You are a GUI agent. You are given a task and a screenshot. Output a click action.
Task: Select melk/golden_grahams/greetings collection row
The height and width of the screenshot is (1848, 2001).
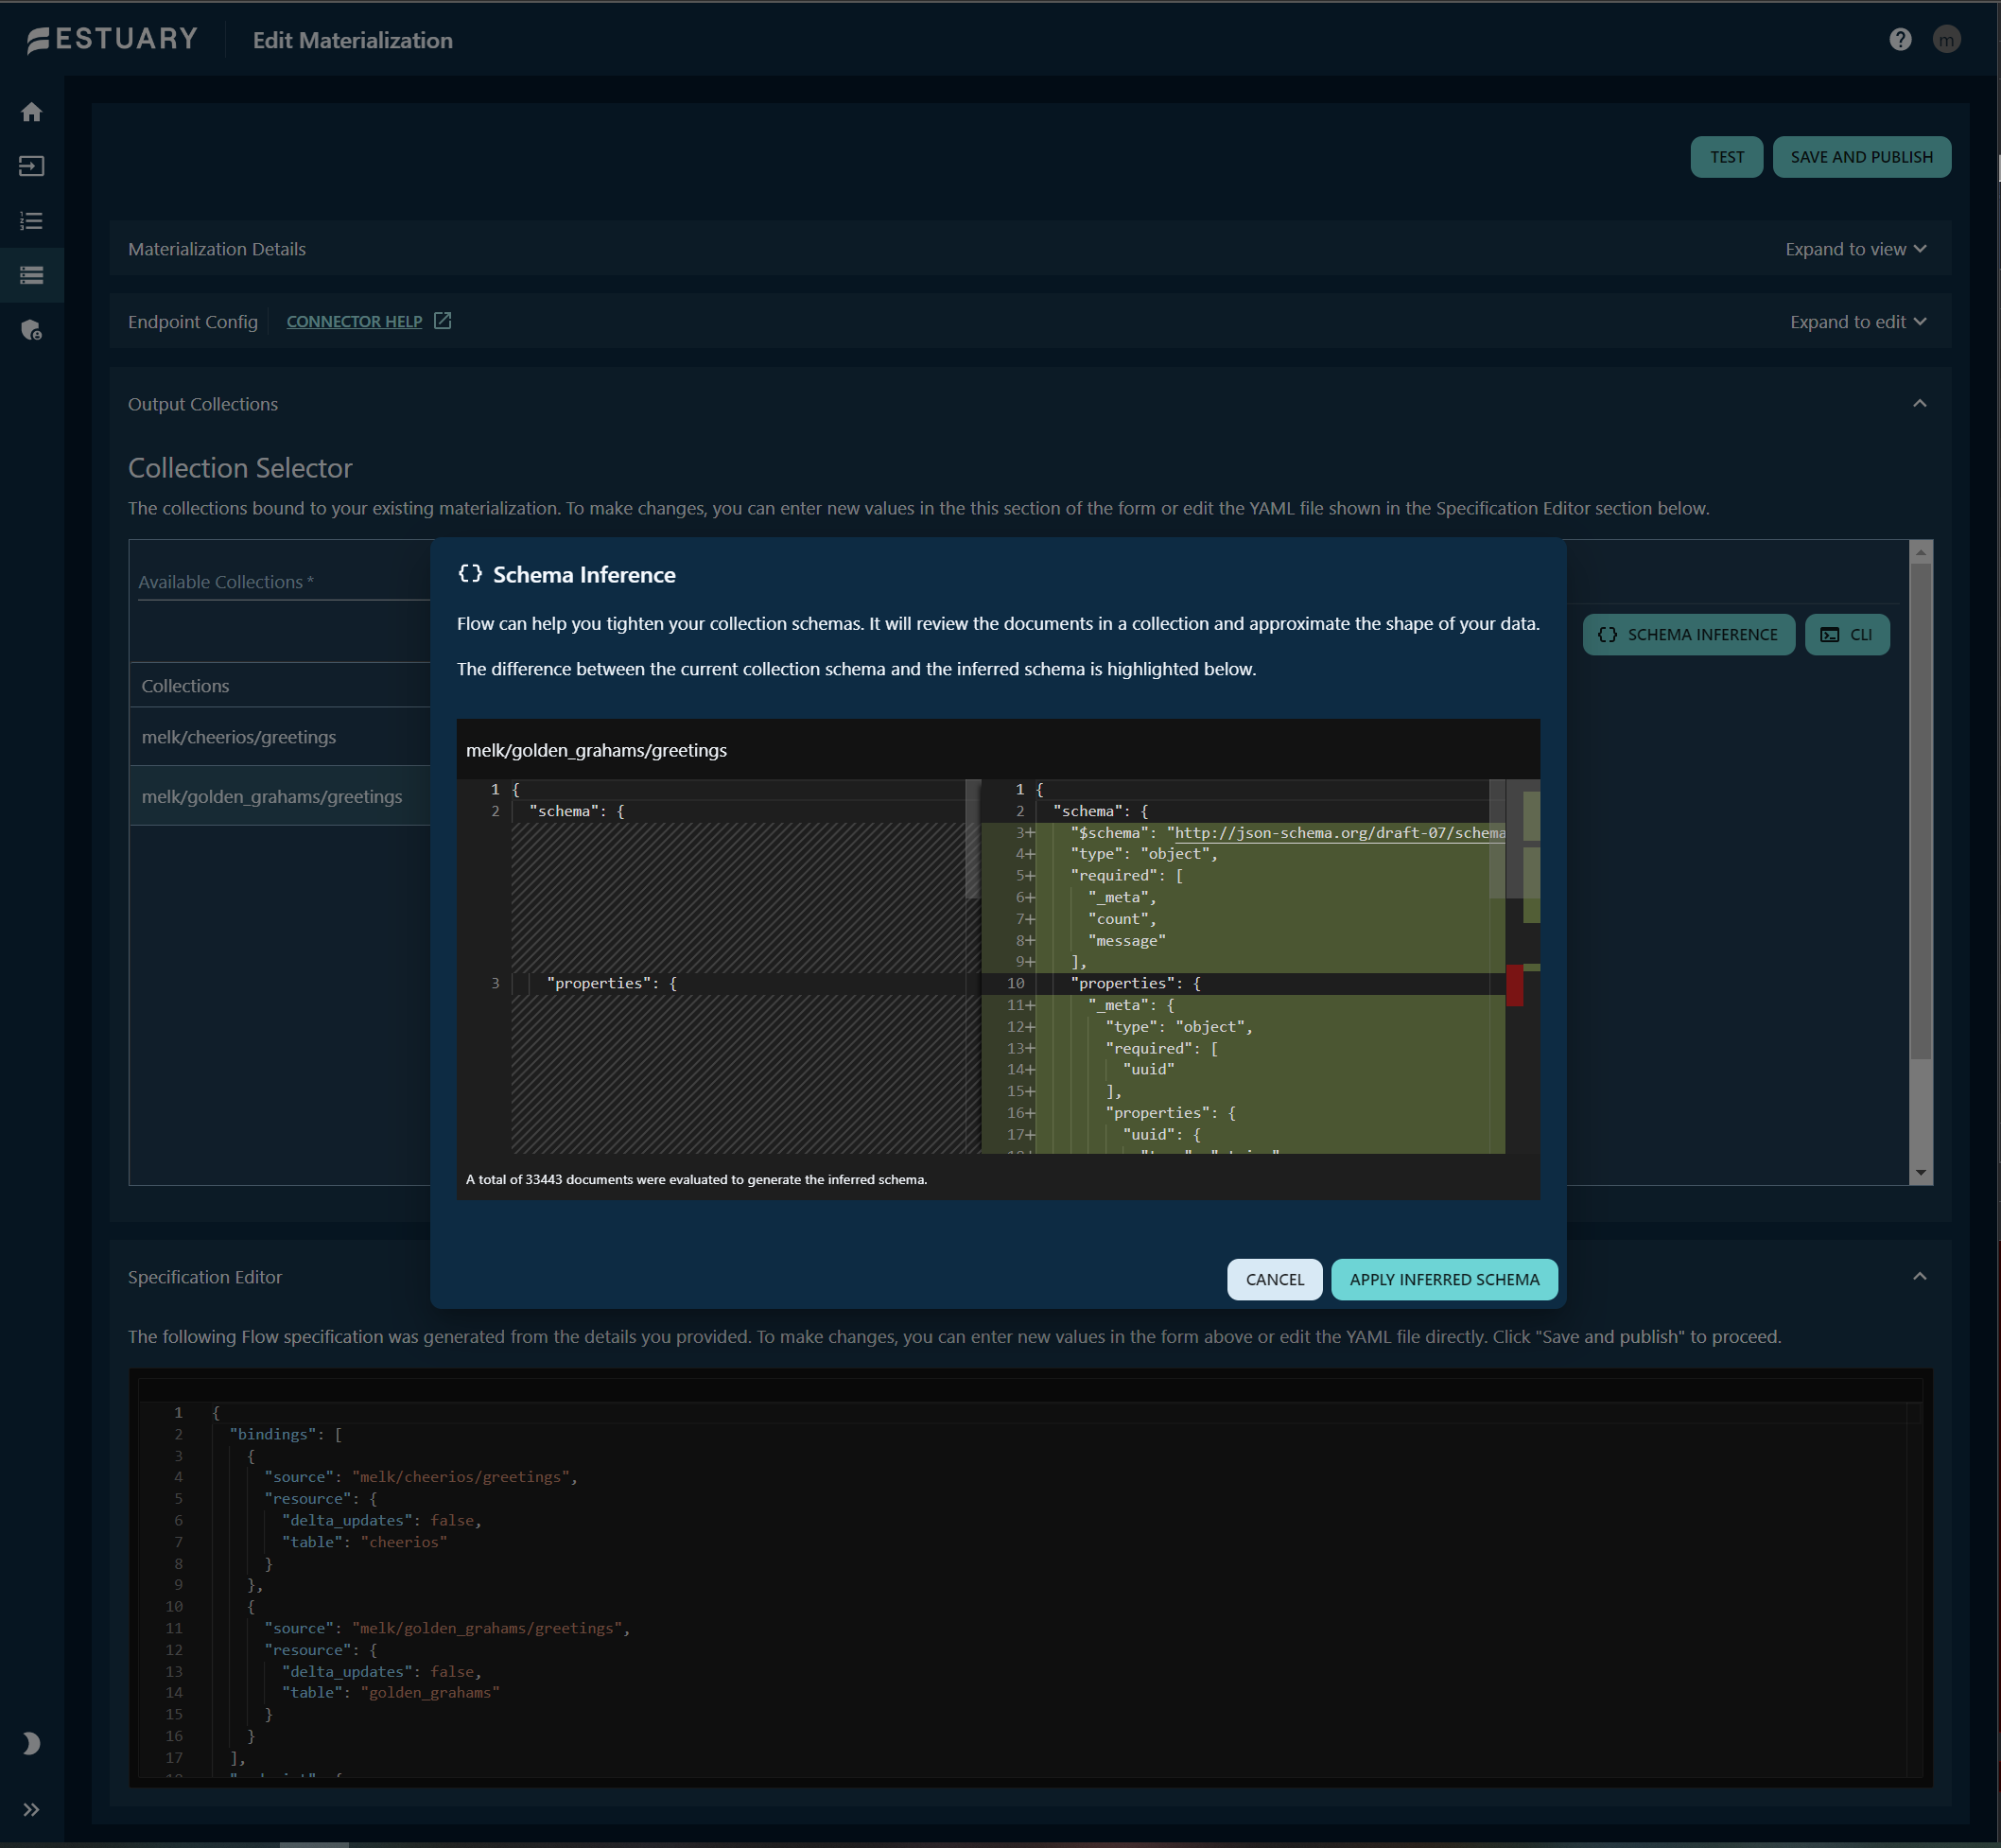(x=280, y=797)
